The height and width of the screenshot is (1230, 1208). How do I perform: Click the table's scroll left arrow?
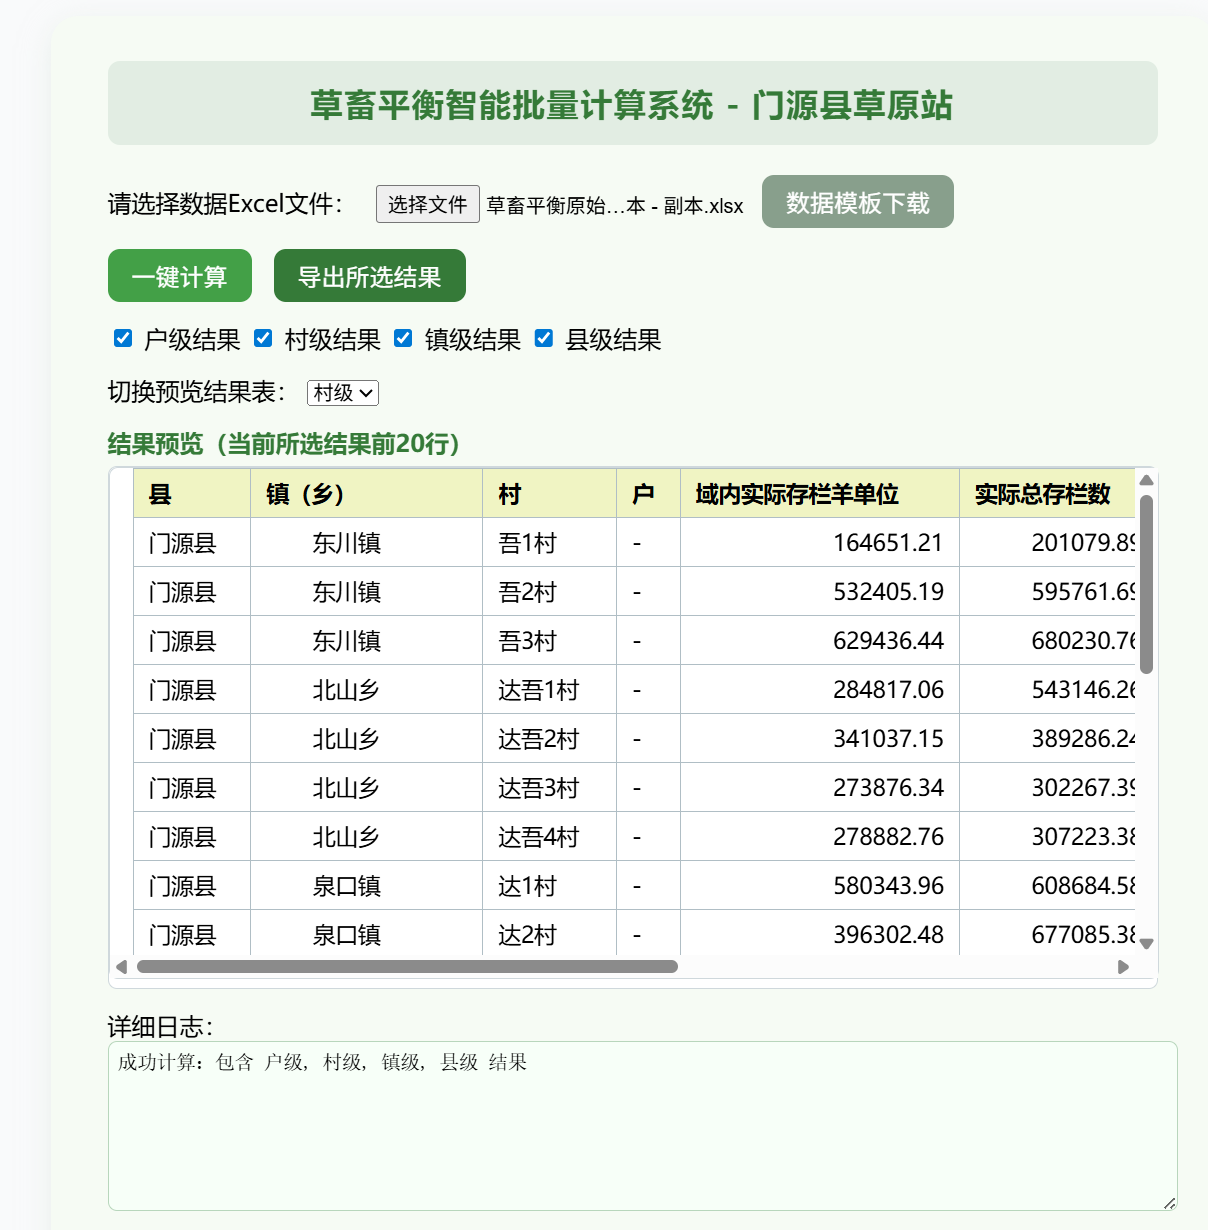122,967
